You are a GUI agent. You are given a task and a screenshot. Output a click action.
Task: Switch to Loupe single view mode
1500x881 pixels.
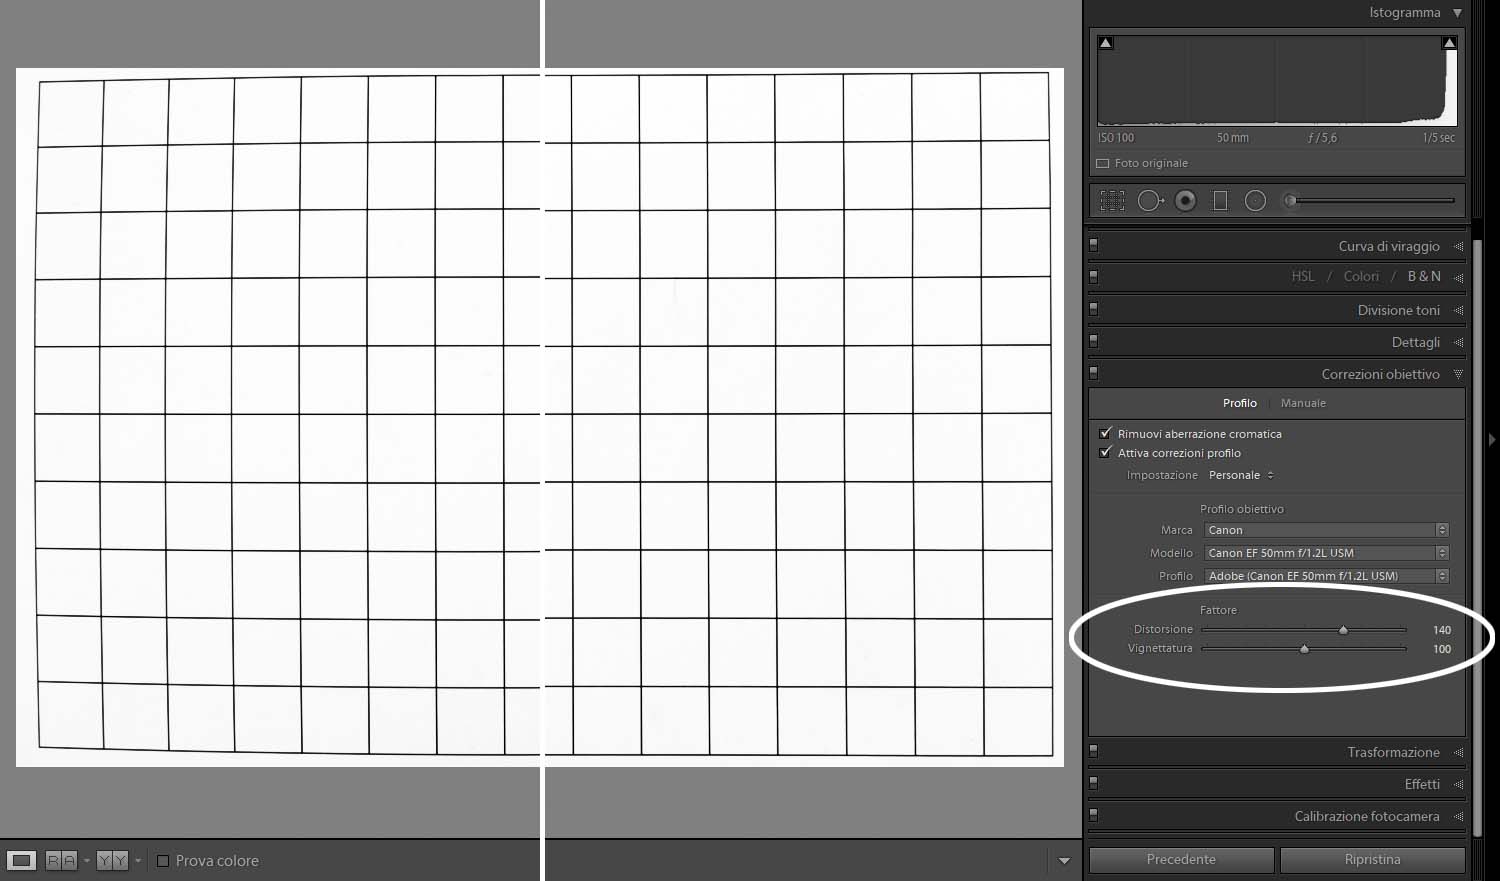21,860
